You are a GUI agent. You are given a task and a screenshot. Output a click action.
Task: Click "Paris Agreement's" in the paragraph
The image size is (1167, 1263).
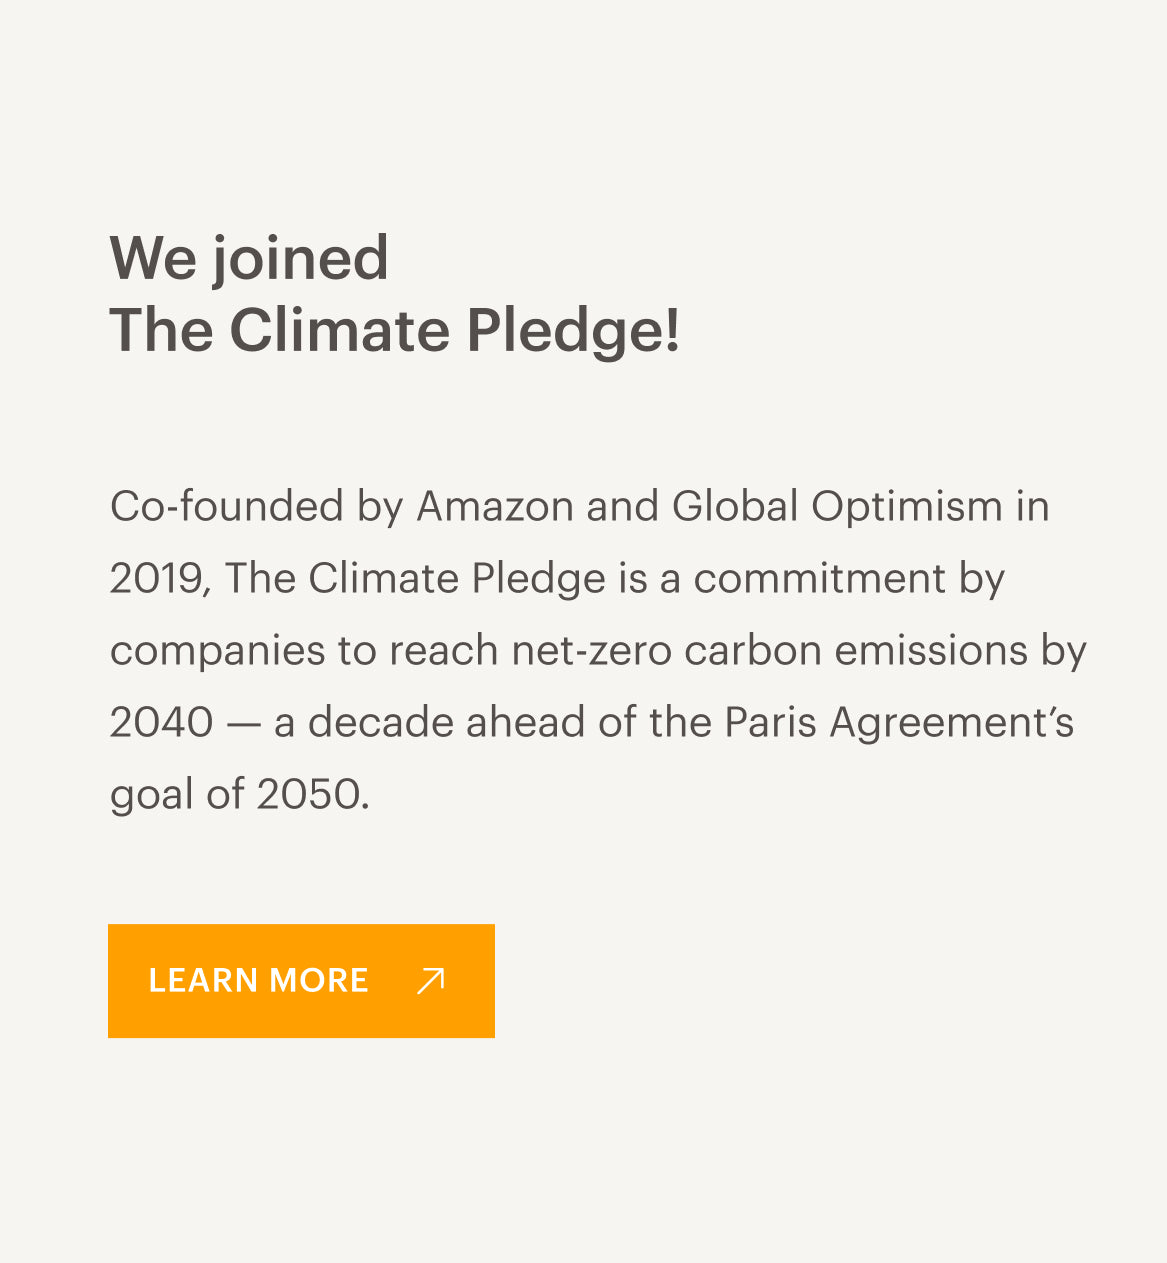(x=899, y=723)
